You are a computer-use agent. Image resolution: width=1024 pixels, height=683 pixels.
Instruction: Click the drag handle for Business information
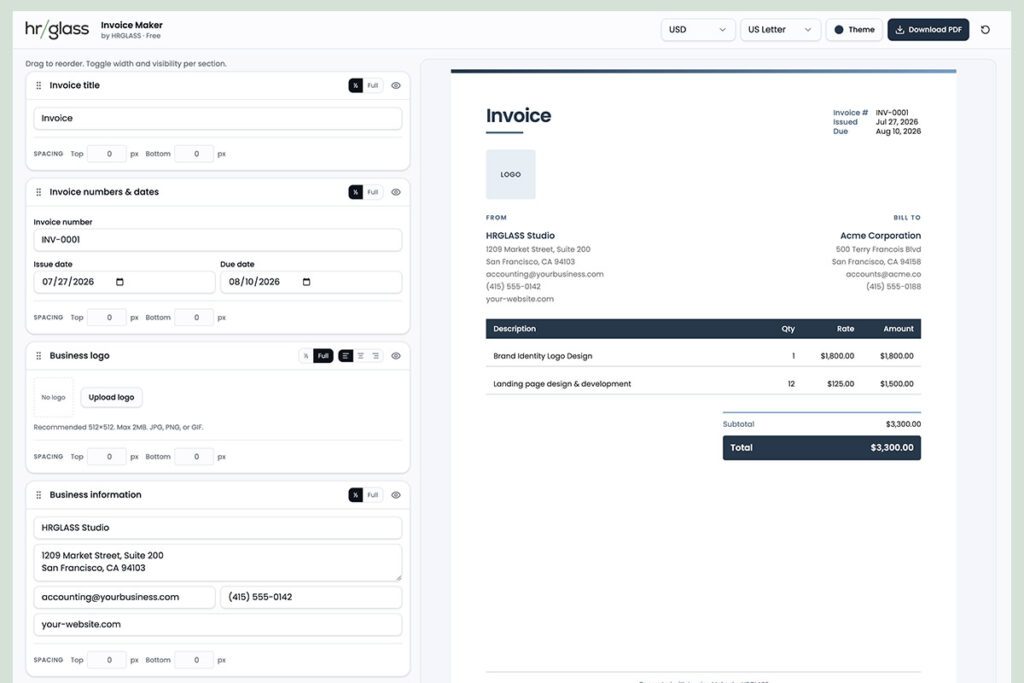[39, 495]
